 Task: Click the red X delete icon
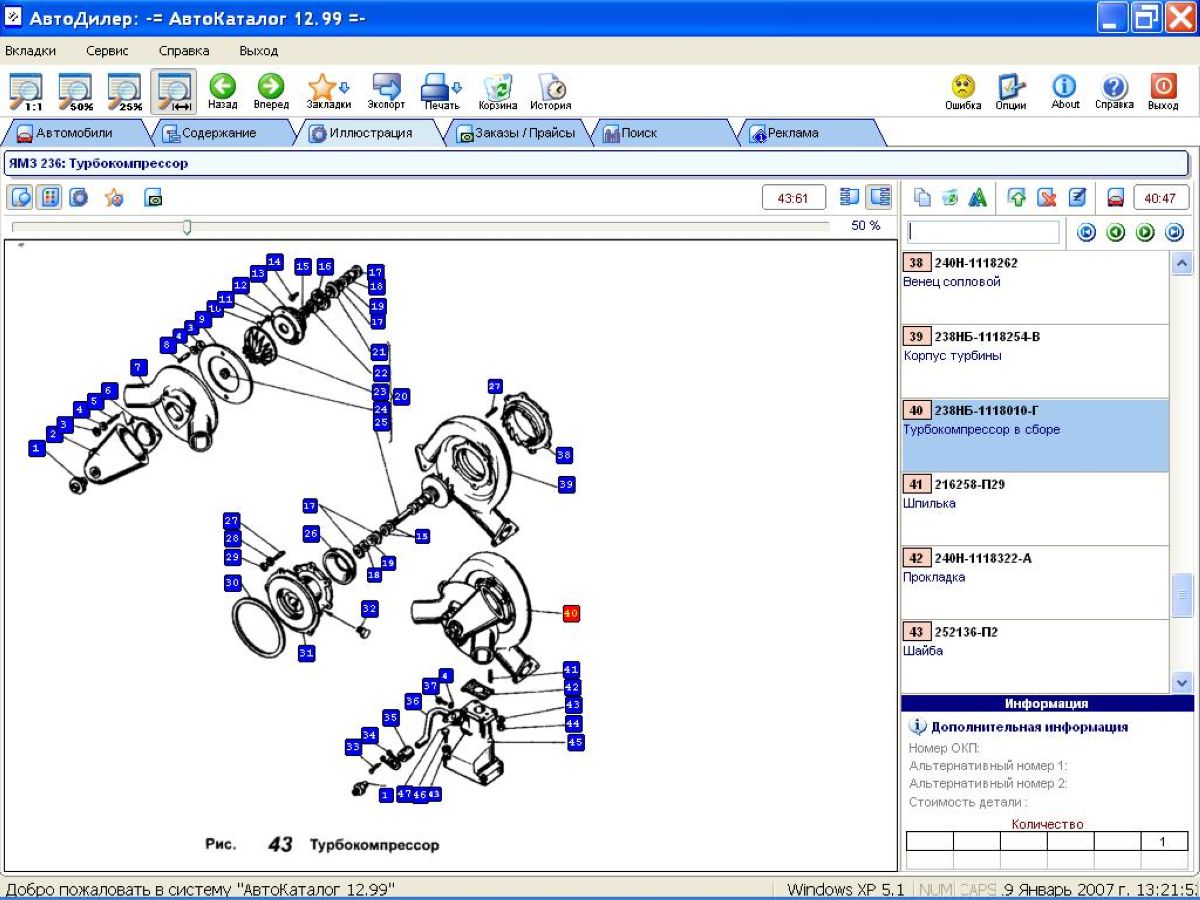click(x=1046, y=198)
